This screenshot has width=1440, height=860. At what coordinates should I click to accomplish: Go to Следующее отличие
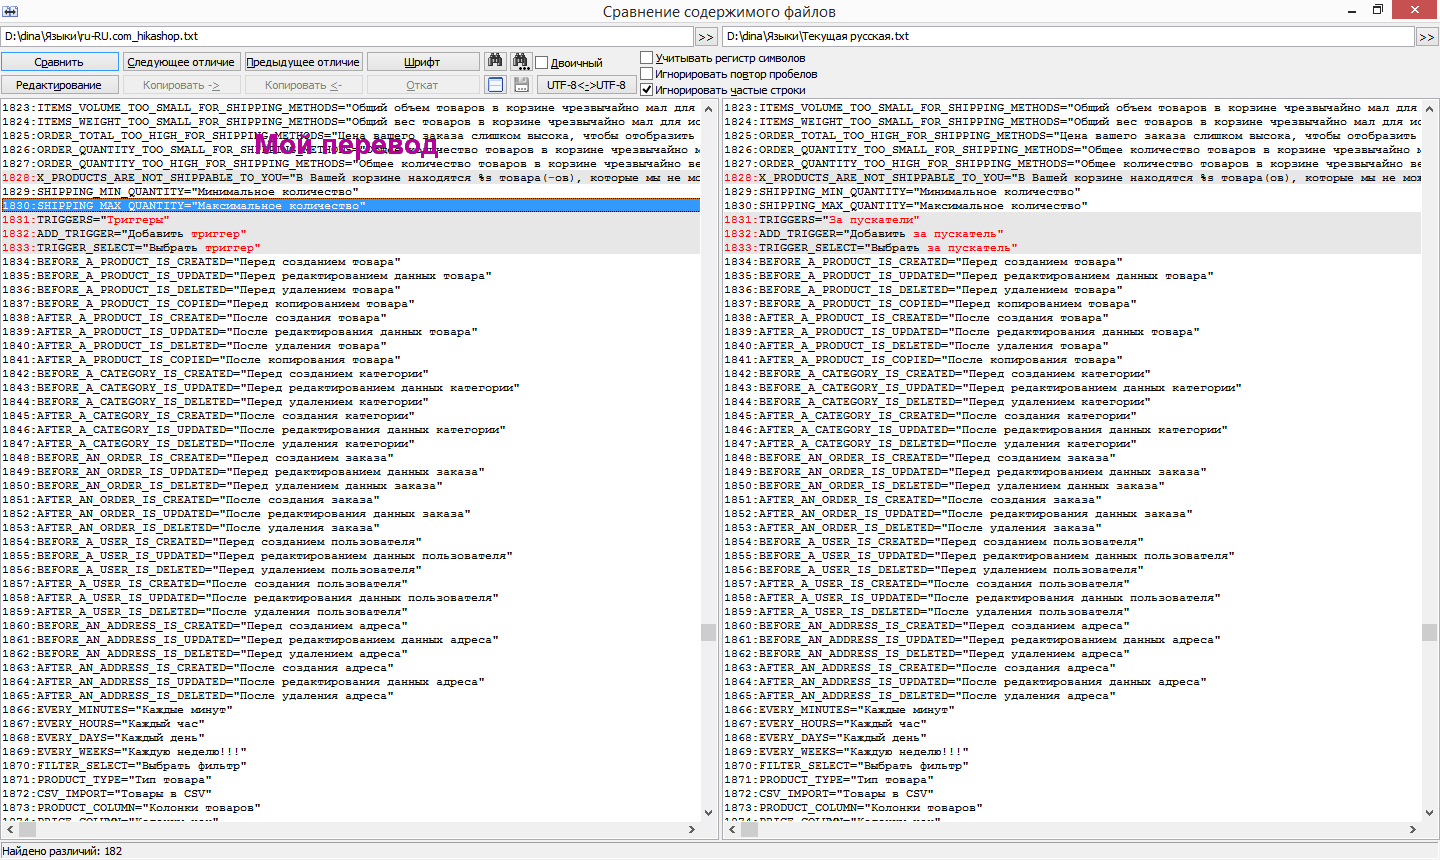[181, 62]
